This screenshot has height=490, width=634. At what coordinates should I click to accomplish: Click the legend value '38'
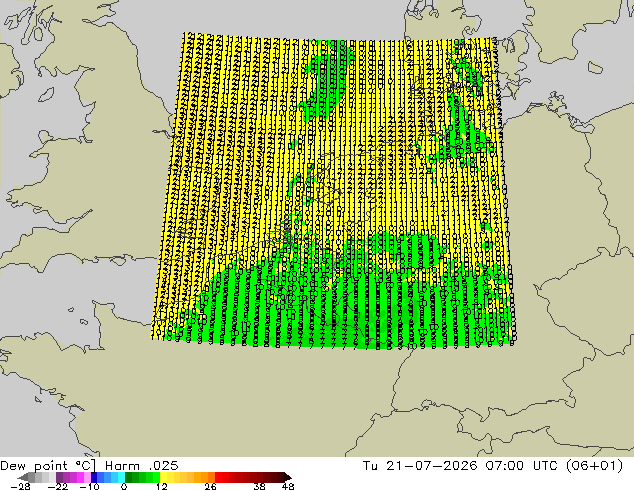pyautogui.click(x=259, y=486)
